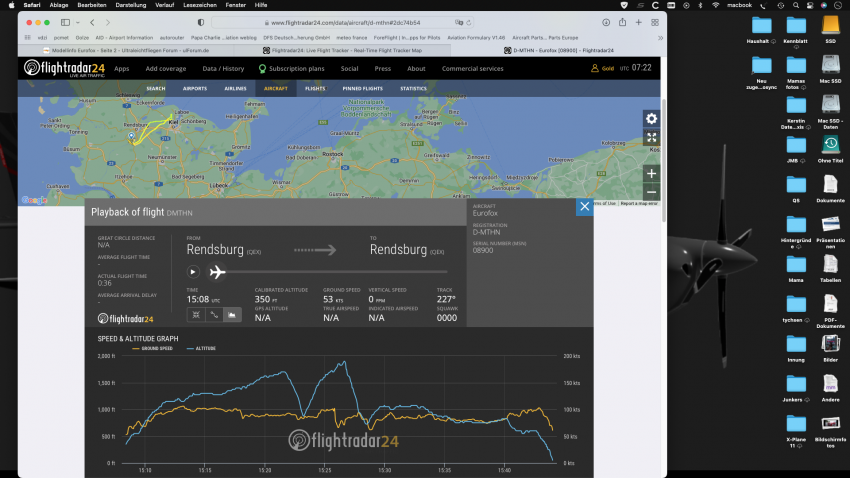Open the sidebar options dropdown arrow
Image resolution: width=850 pixels, height=478 pixels.
[x=78, y=23]
